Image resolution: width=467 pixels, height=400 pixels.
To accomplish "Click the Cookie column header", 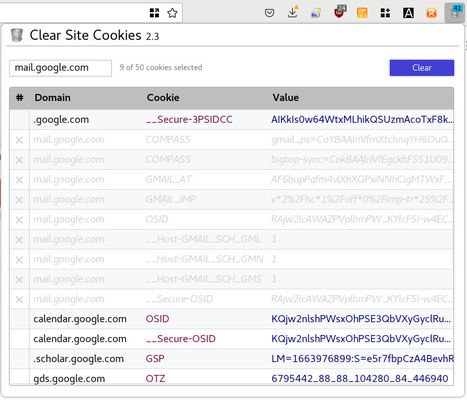I will 163,98.
